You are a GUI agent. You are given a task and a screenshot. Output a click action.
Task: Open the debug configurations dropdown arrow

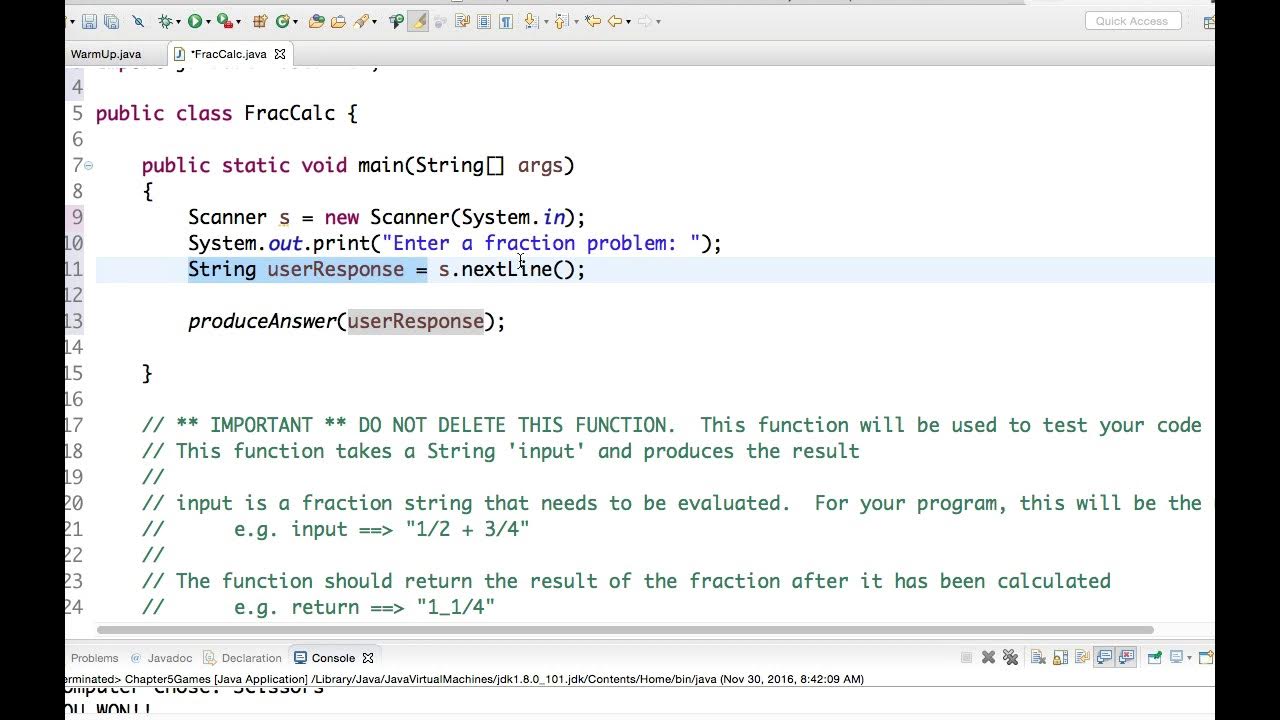coord(178,22)
